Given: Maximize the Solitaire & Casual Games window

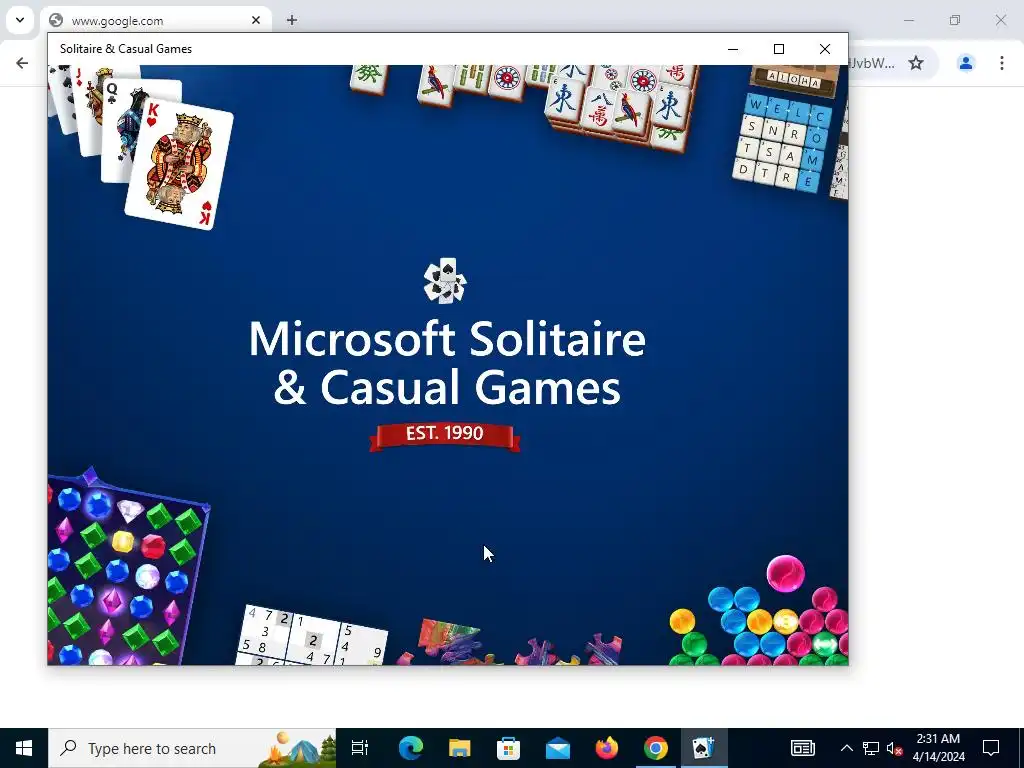Looking at the screenshot, I should tap(778, 49).
